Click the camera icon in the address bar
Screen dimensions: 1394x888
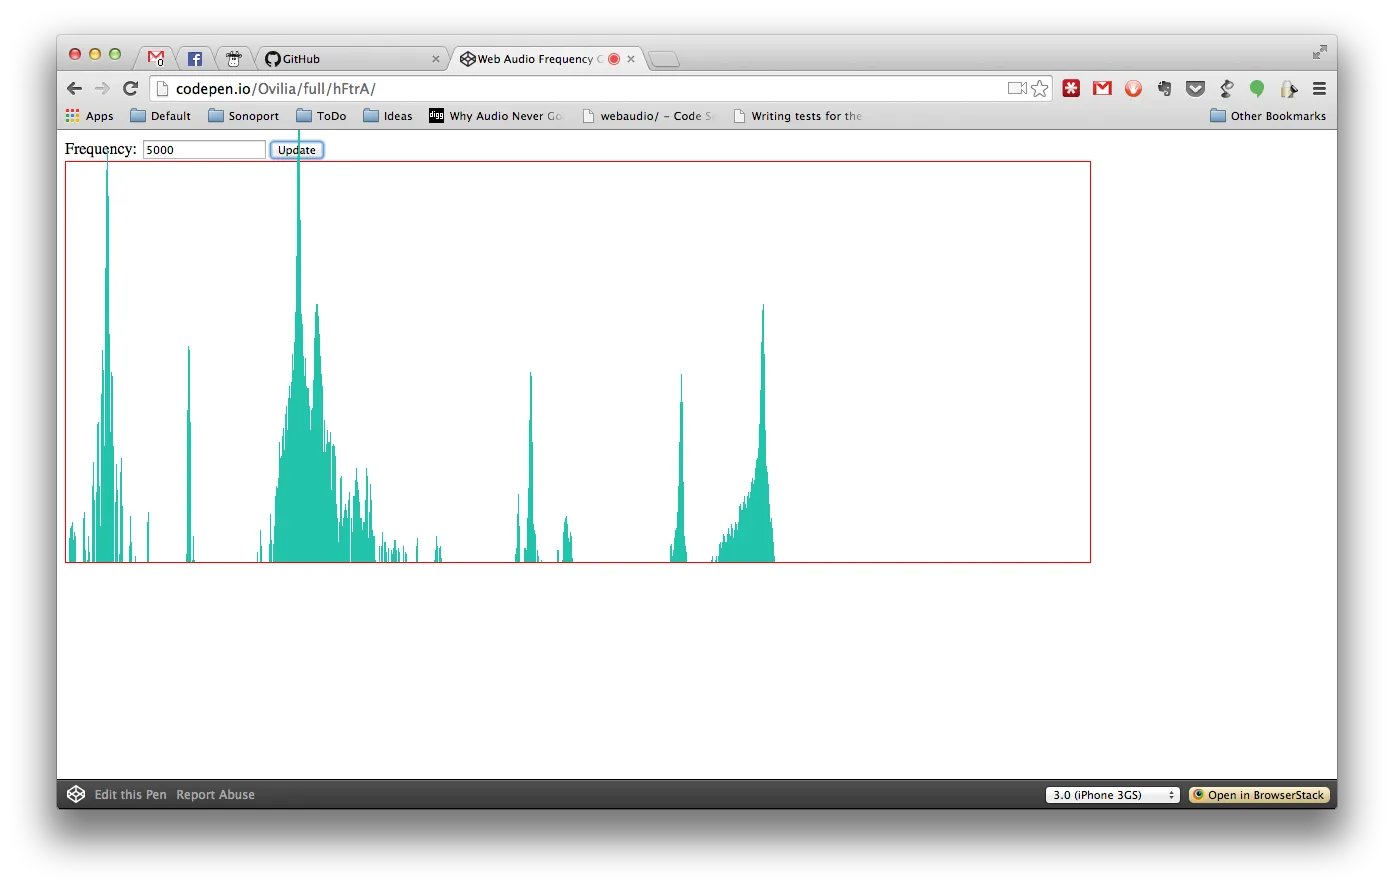pos(1017,88)
